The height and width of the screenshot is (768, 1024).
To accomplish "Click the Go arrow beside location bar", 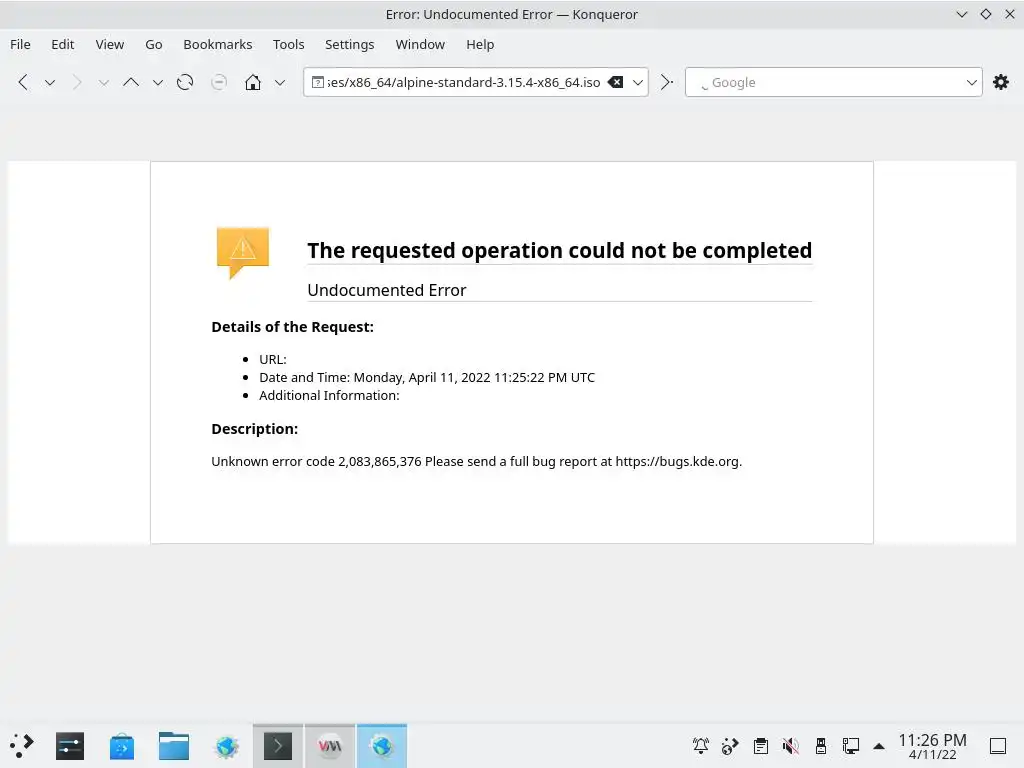I will point(666,82).
